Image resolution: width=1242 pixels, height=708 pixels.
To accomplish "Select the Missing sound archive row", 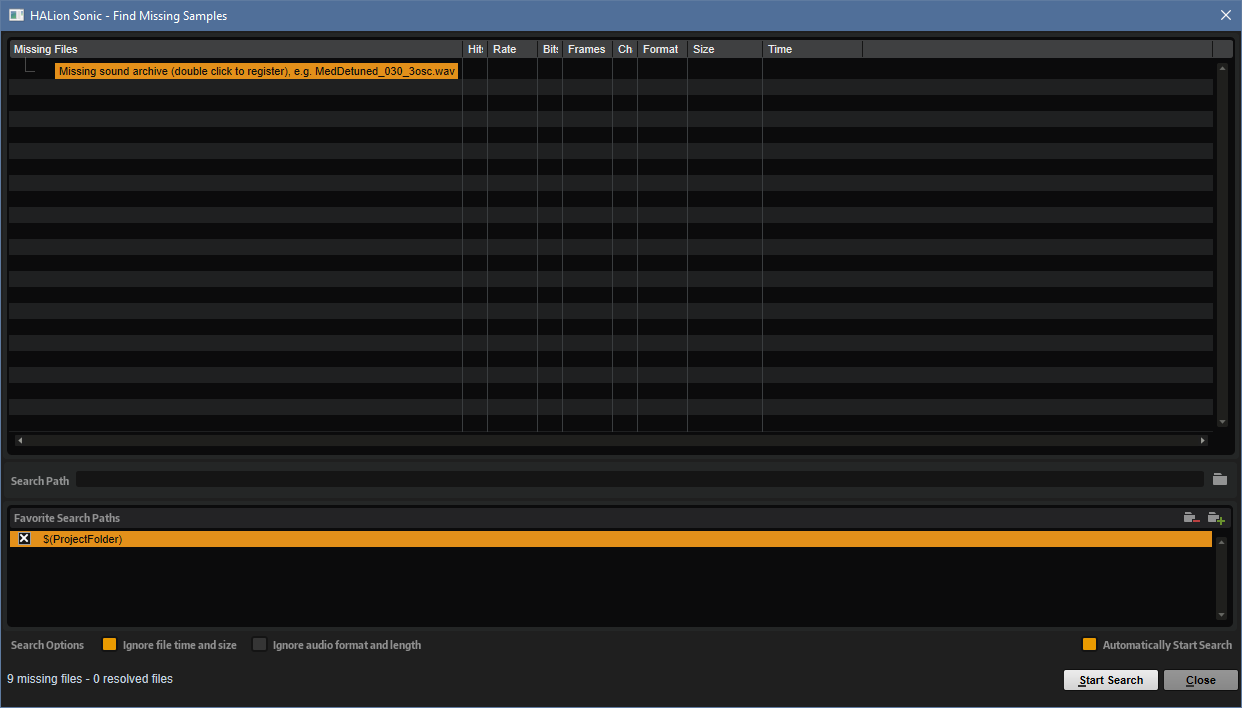I will tap(257, 71).
